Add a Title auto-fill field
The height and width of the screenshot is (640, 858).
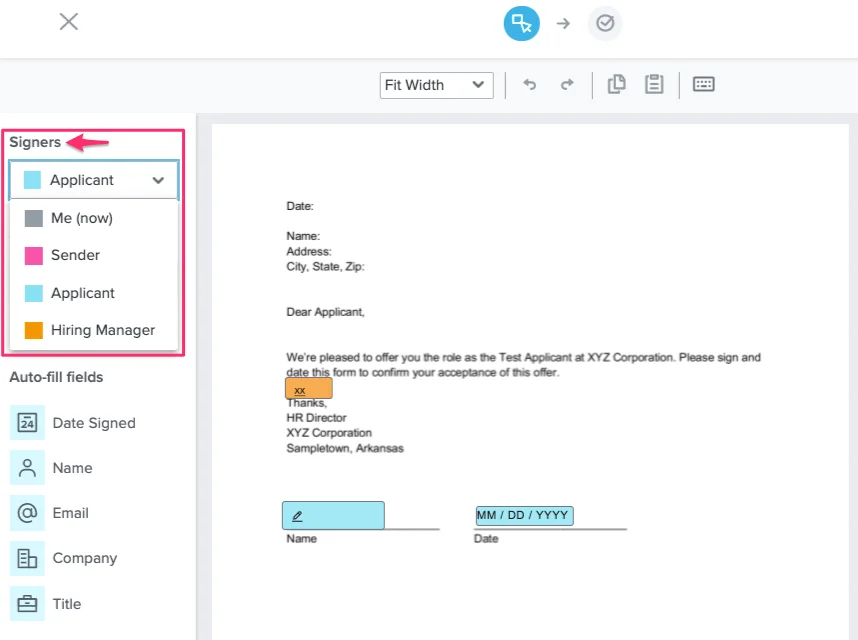pos(27,604)
